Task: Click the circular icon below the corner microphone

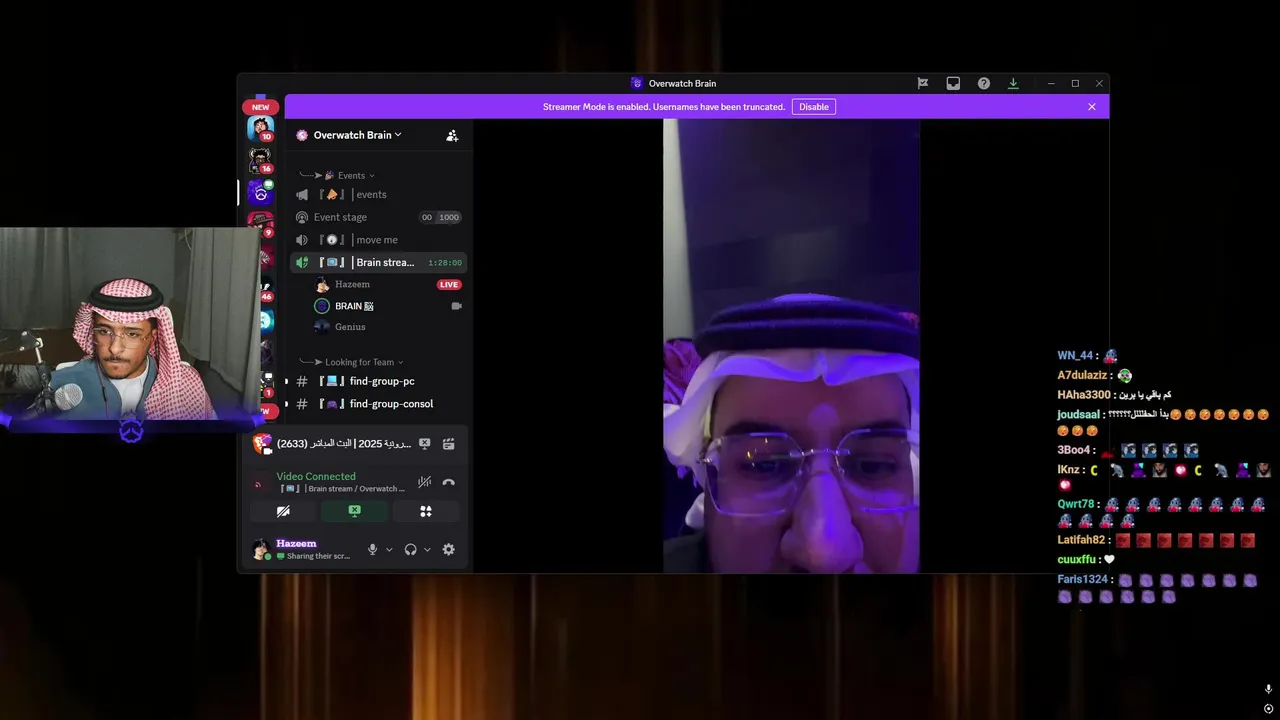Action: coord(1268,709)
